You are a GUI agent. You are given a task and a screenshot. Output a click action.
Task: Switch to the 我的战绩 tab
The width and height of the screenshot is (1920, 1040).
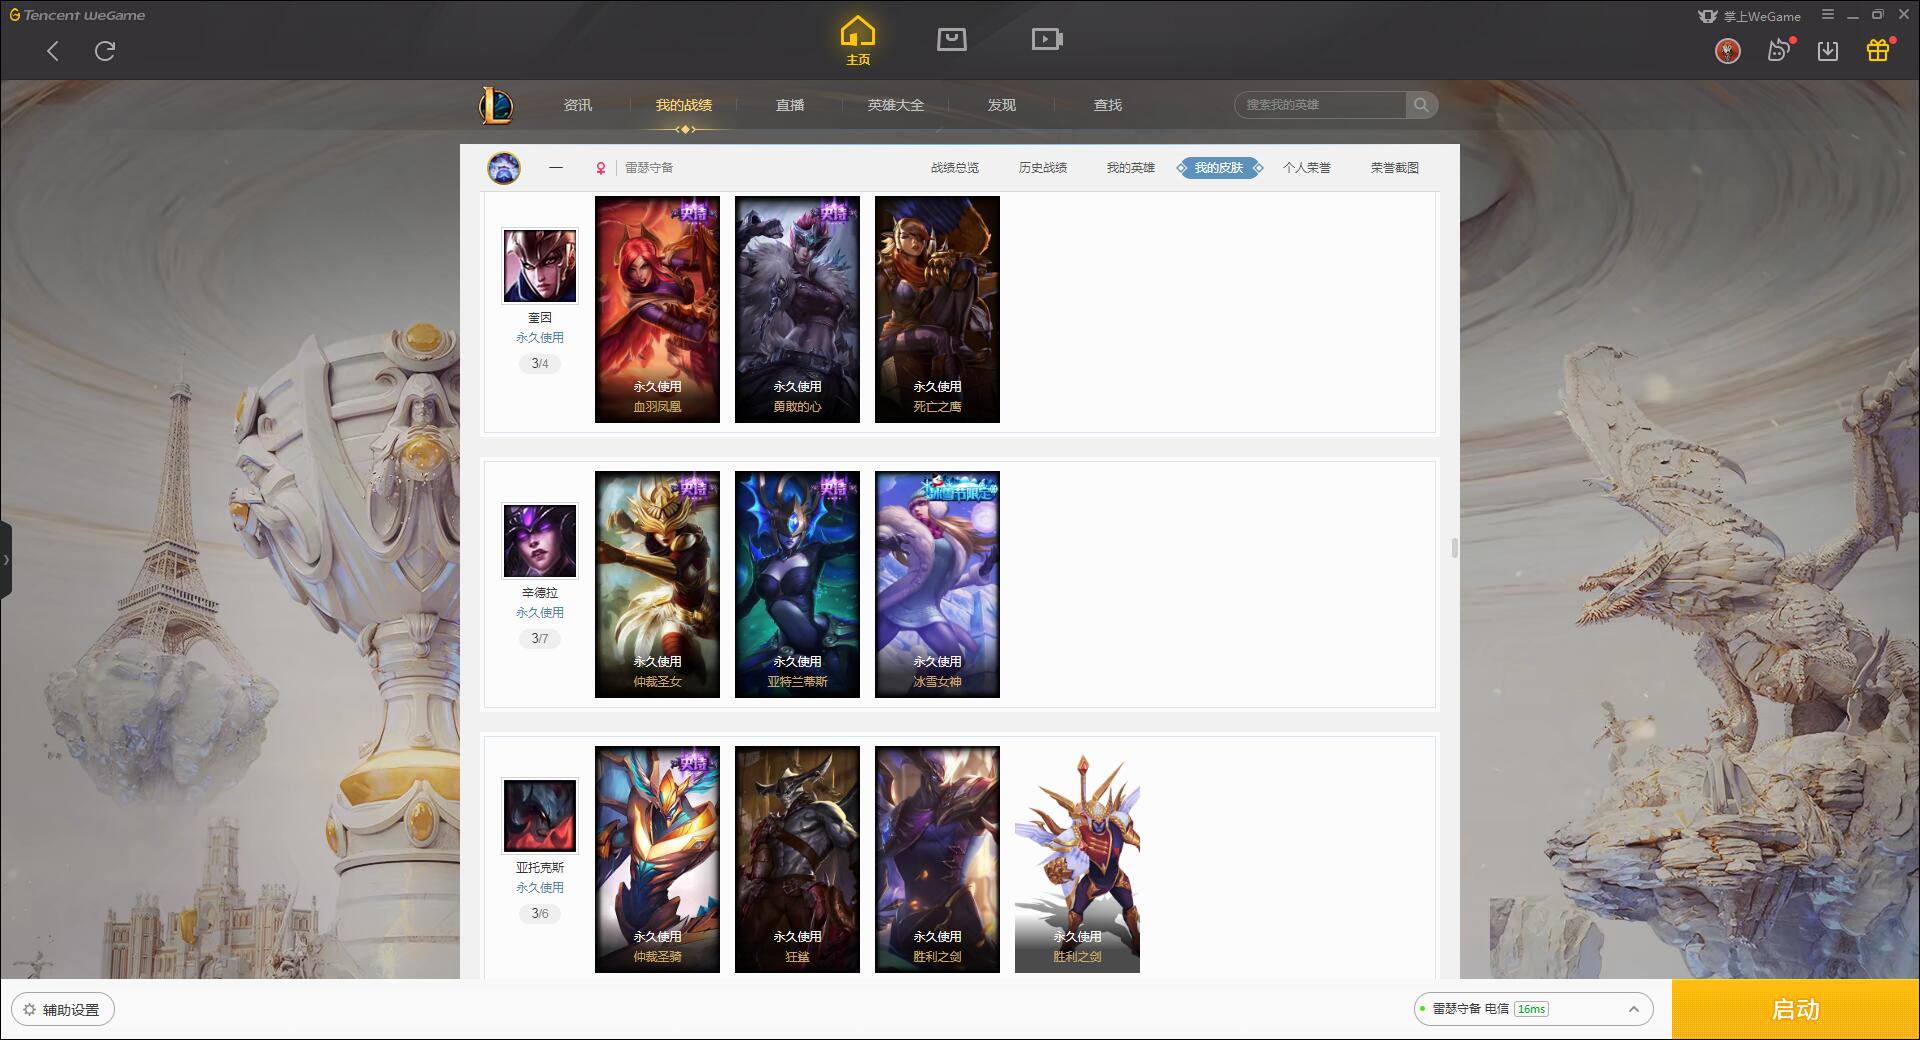(x=684, y=105)
